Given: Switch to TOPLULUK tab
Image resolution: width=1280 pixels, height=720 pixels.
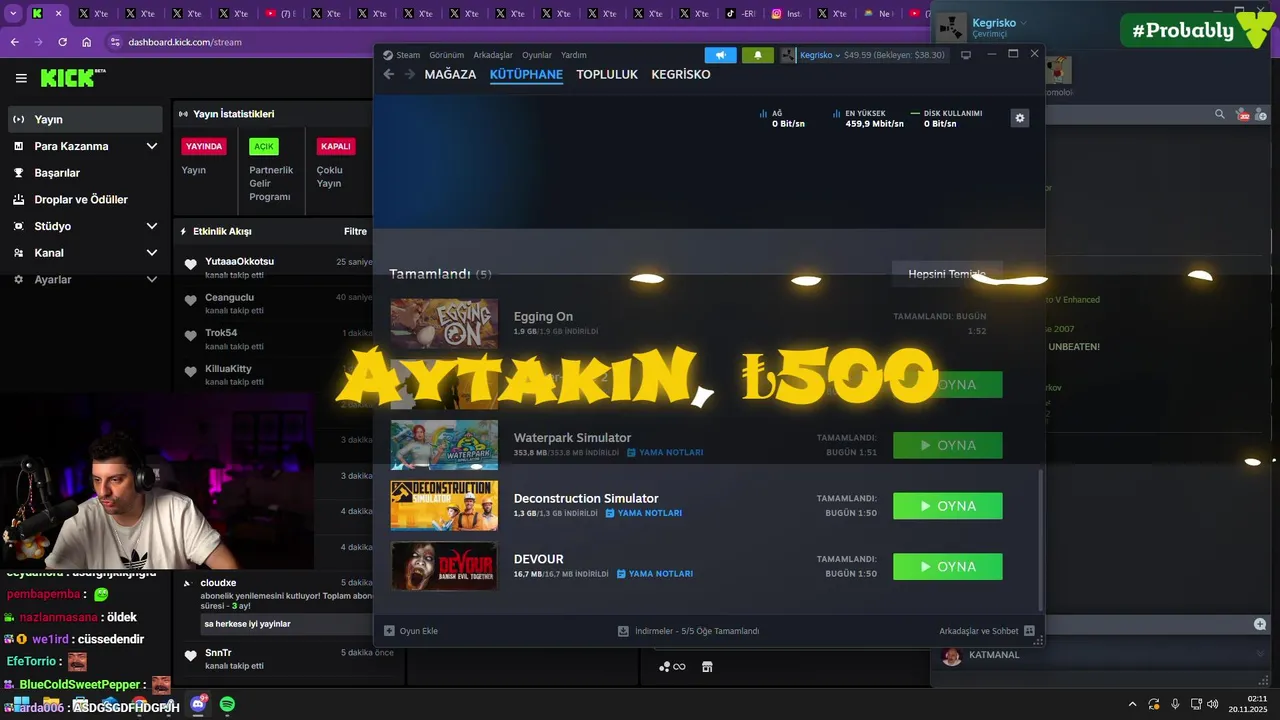Looking at the screenshot, I should pyautogui.click(x=607, y=74).
